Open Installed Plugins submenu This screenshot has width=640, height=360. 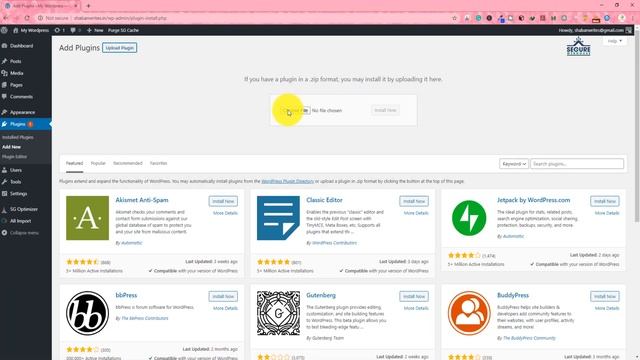[x=18, y=138]
